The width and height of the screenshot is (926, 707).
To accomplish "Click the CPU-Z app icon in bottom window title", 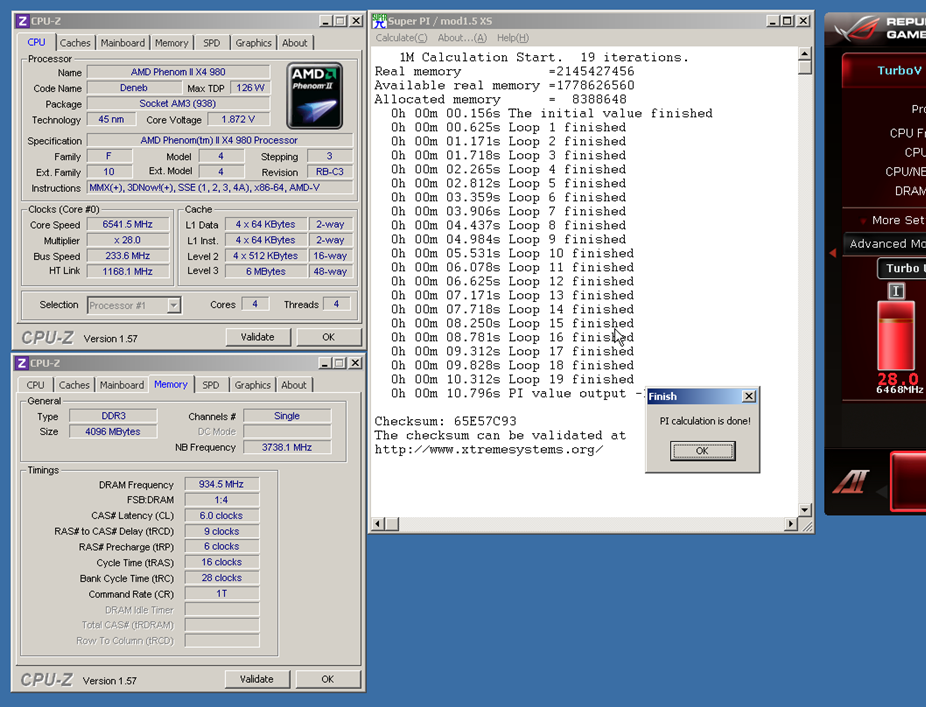I will point(22,363).
